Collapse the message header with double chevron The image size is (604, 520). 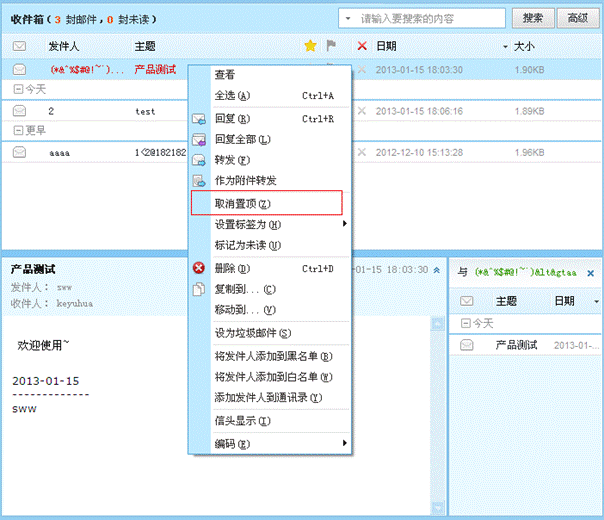436,271
